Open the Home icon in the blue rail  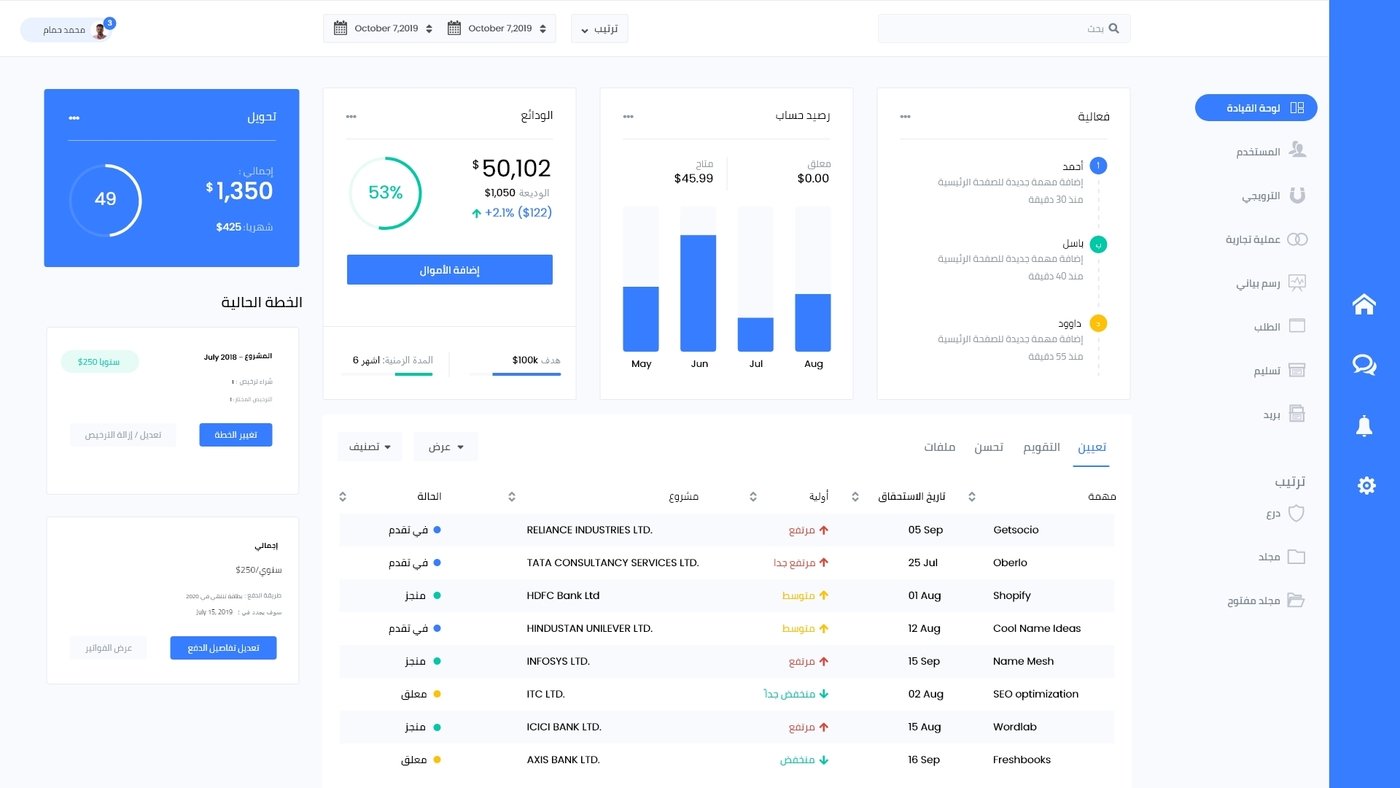point(1364,305)
